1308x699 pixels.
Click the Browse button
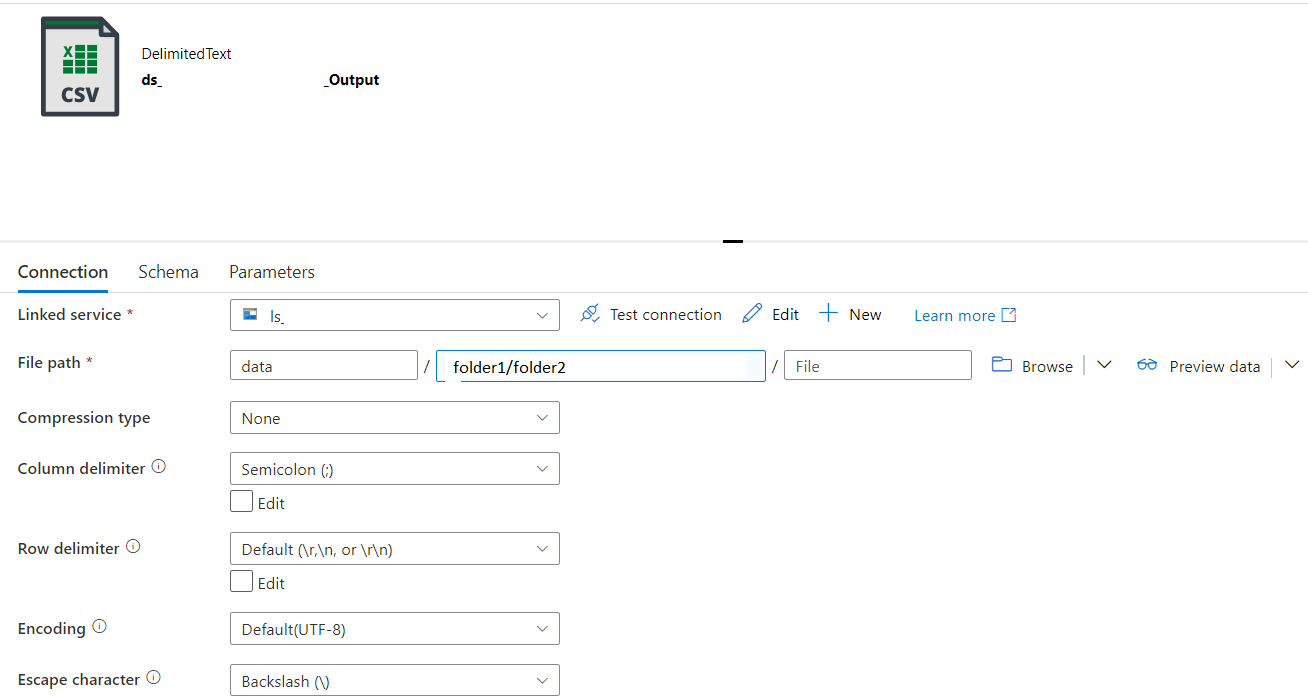[x=1032, y=366]
